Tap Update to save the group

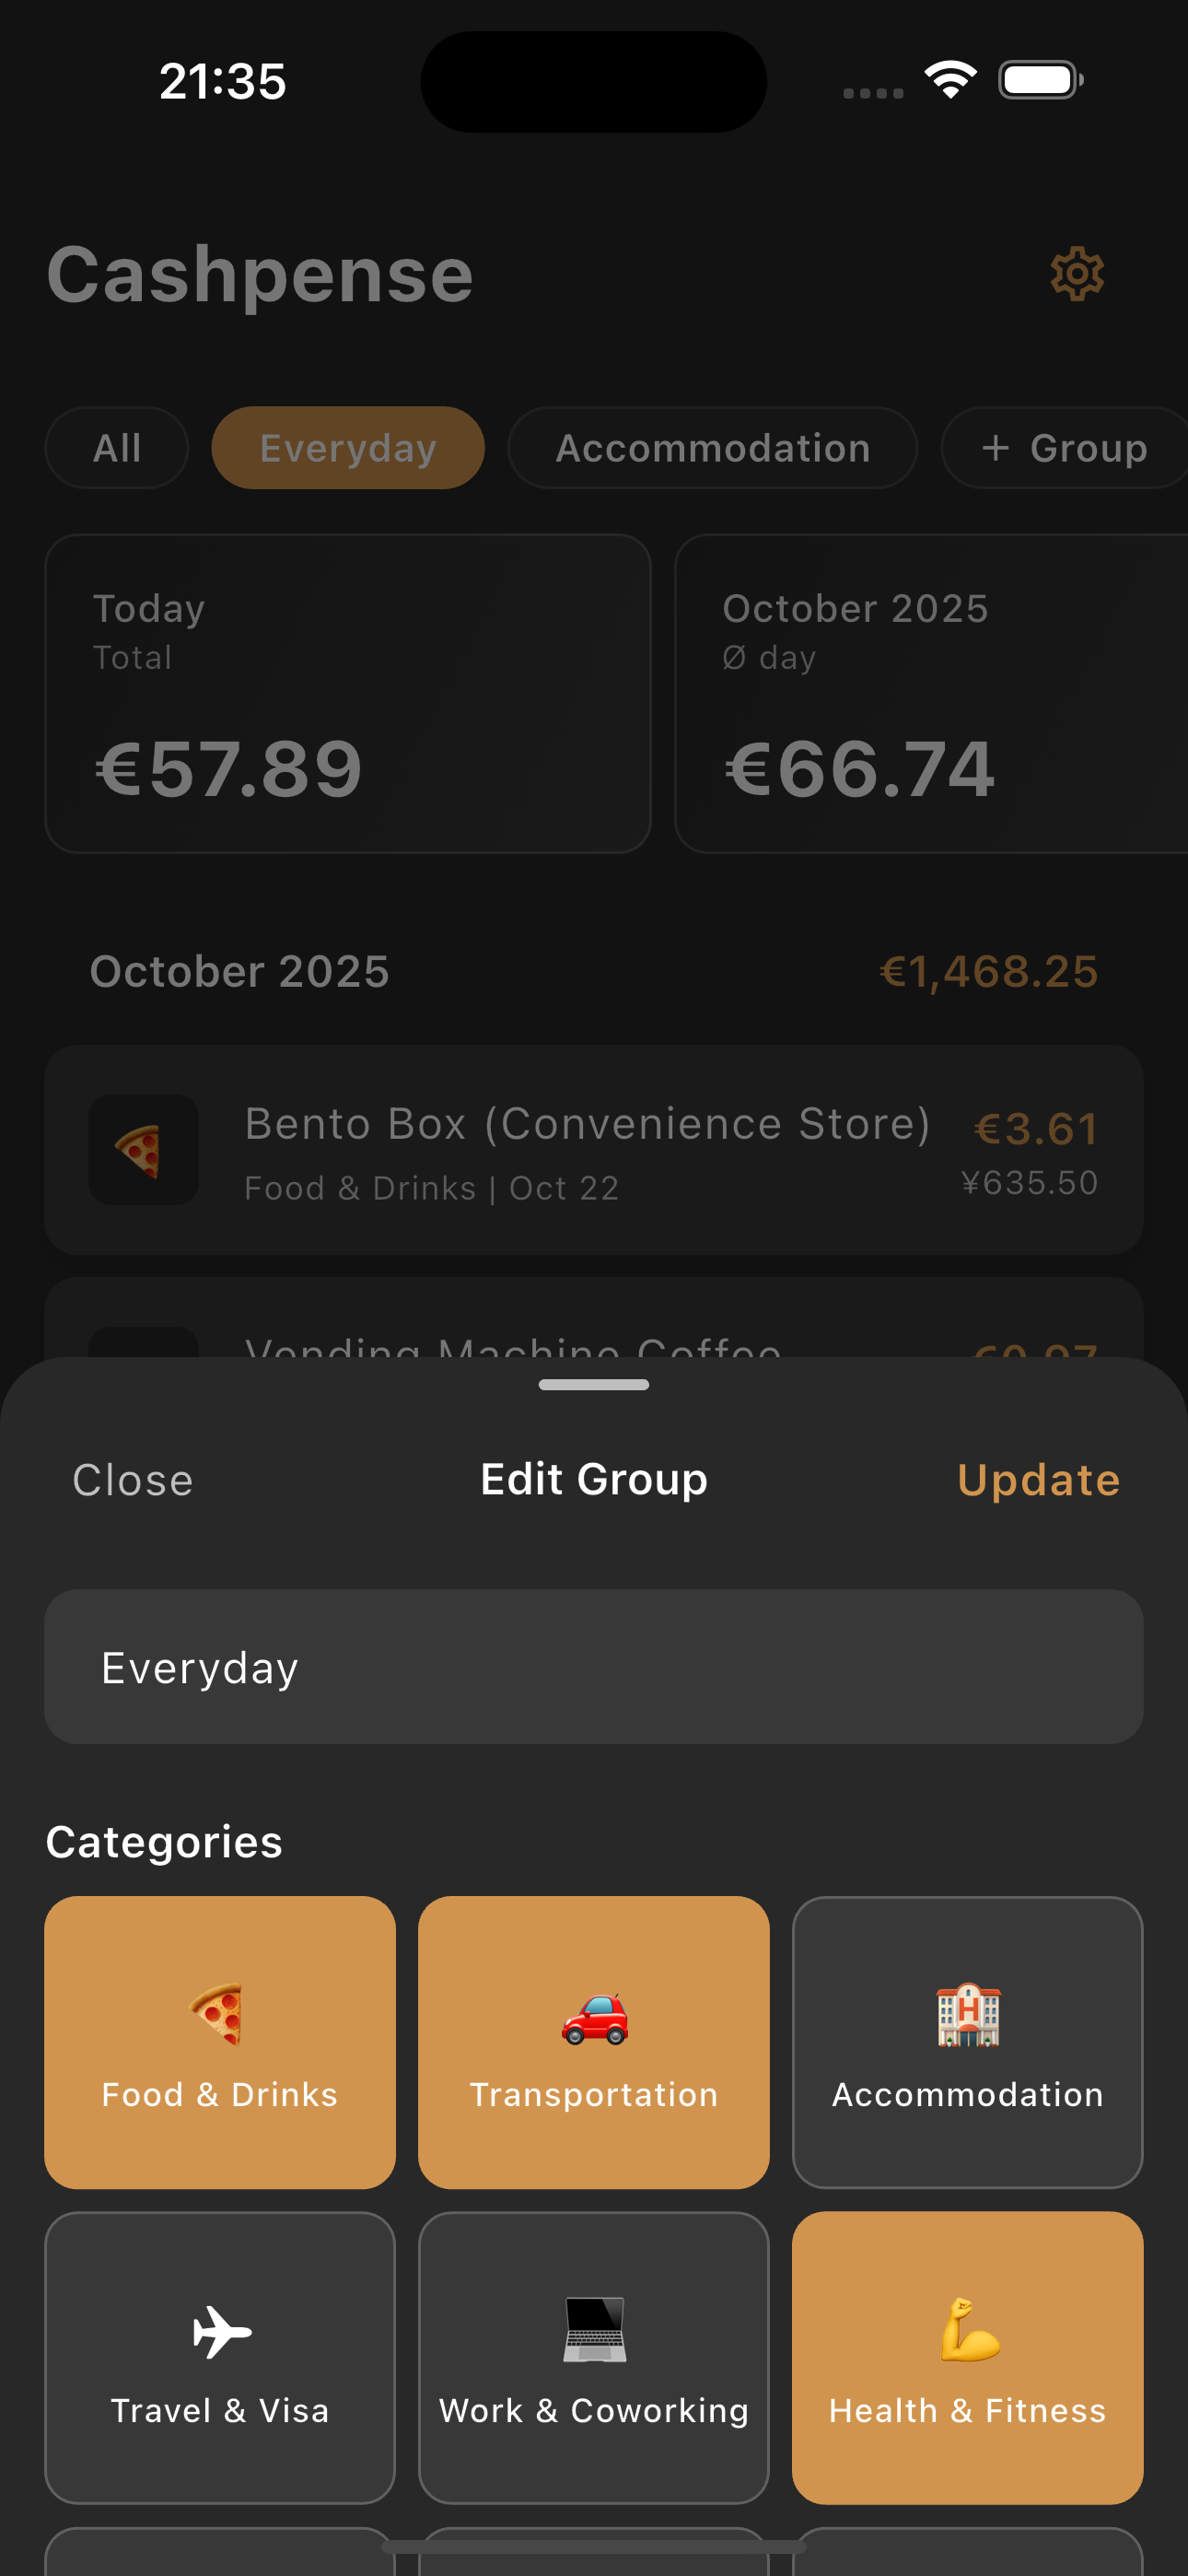tap(1038, 1480)
